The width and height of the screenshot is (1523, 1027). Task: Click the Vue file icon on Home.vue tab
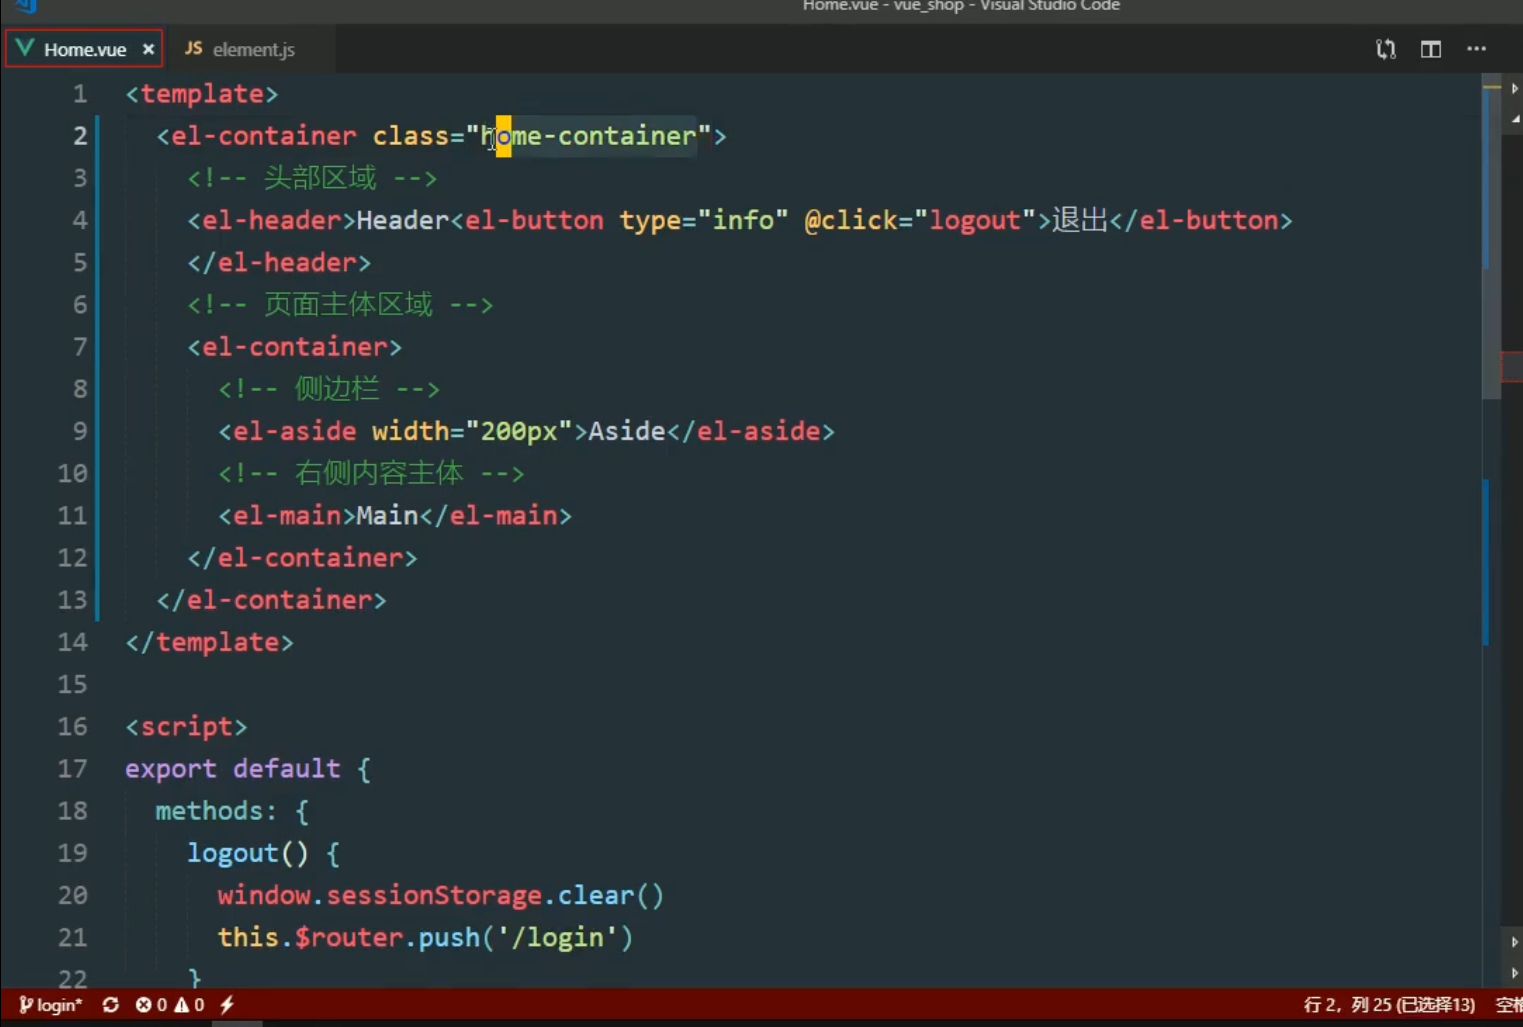click(24, 48)
